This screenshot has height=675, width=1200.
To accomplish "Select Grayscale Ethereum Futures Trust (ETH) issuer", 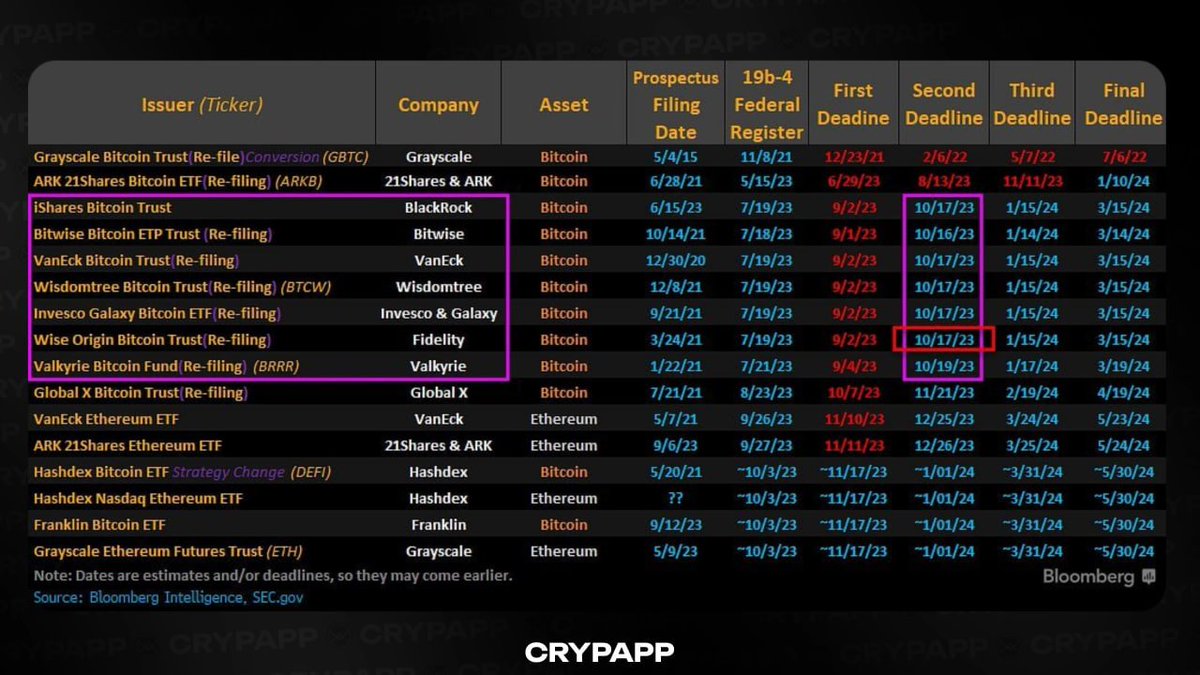I will pos(168,551).
